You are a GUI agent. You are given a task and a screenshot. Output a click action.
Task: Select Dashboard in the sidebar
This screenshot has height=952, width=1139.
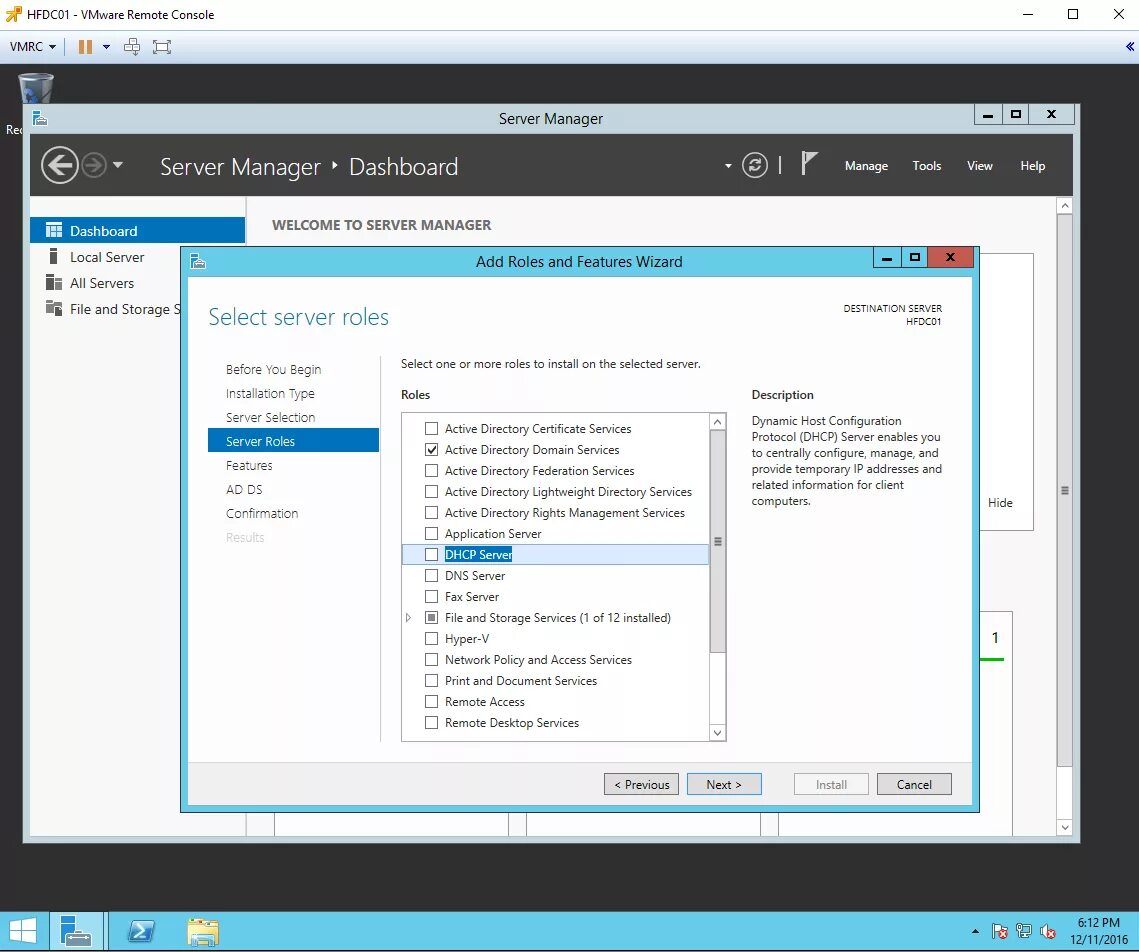(137, 230)
